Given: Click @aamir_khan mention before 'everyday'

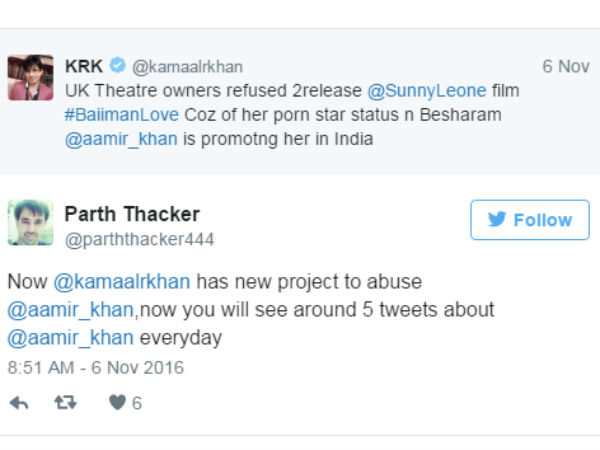Looking at the screenshot, I should click(x=70, y=338).
